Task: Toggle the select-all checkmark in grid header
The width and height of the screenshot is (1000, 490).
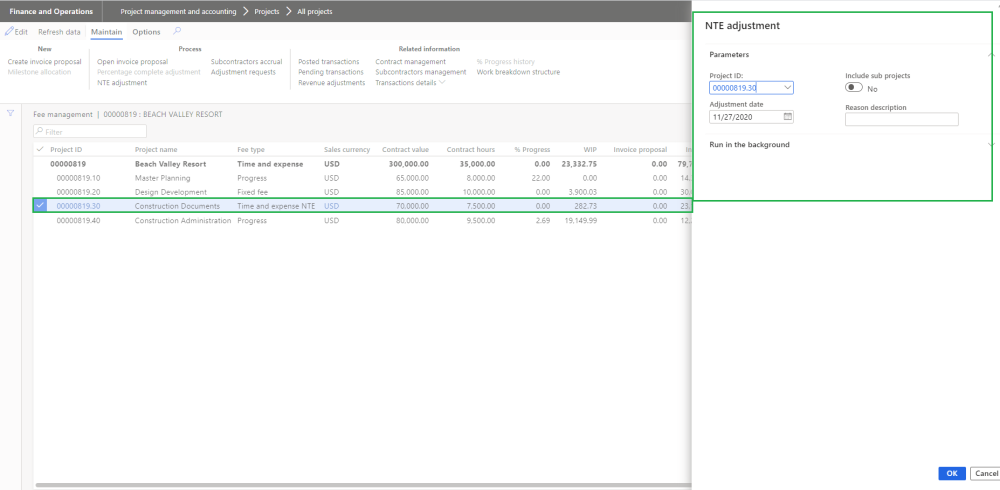Action: pos(40,149)
